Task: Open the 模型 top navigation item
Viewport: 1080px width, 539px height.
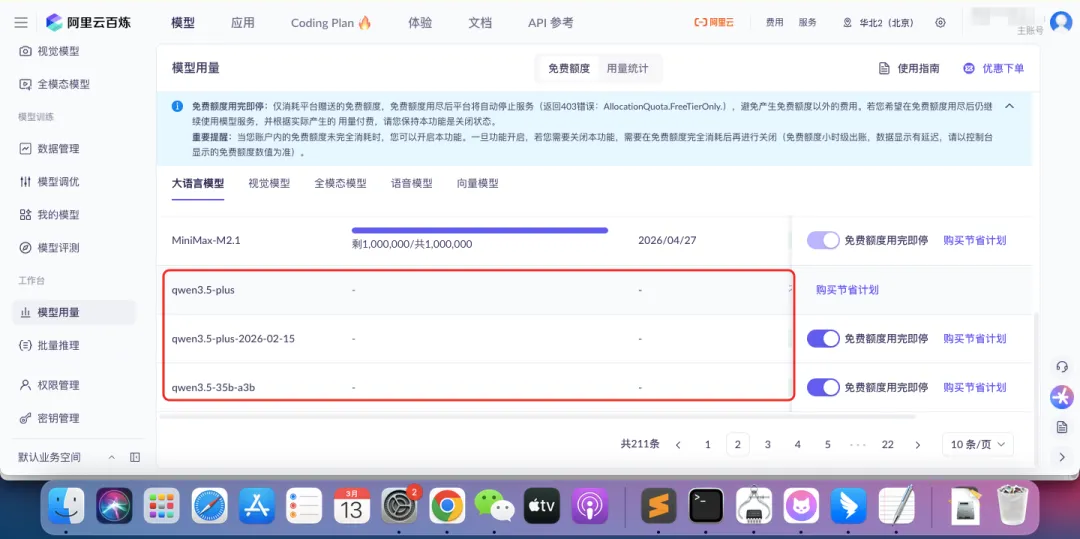Action: (183, 23)
